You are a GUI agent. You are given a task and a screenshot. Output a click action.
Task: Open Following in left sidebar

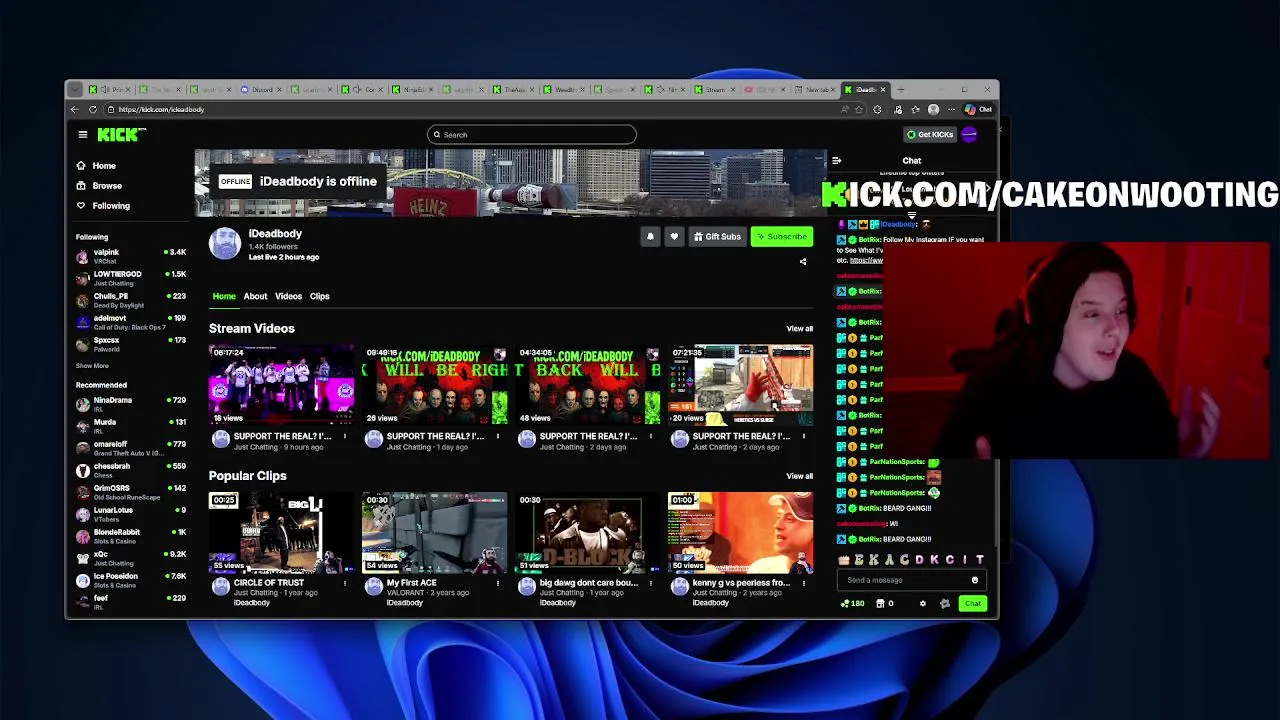pos(103,206)
